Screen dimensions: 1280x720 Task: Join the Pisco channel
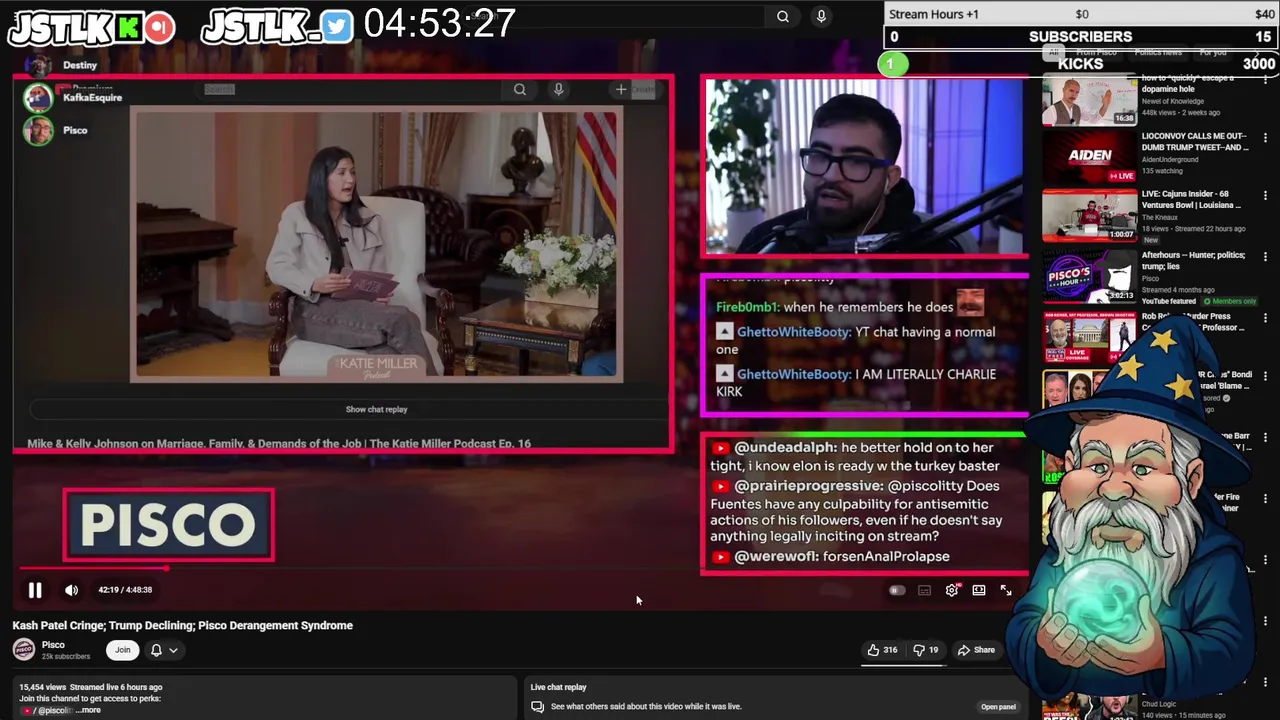(x=122, y=650)
